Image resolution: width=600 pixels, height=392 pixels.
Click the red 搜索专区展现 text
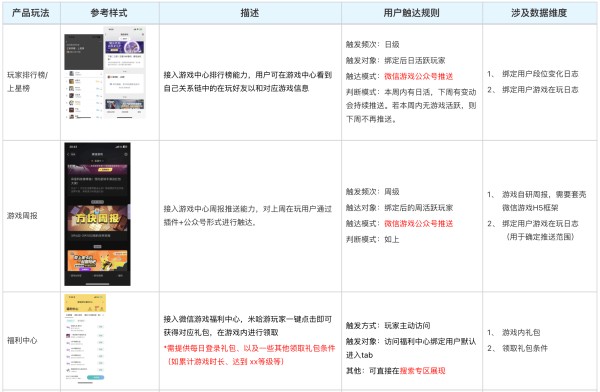(422, 371)
